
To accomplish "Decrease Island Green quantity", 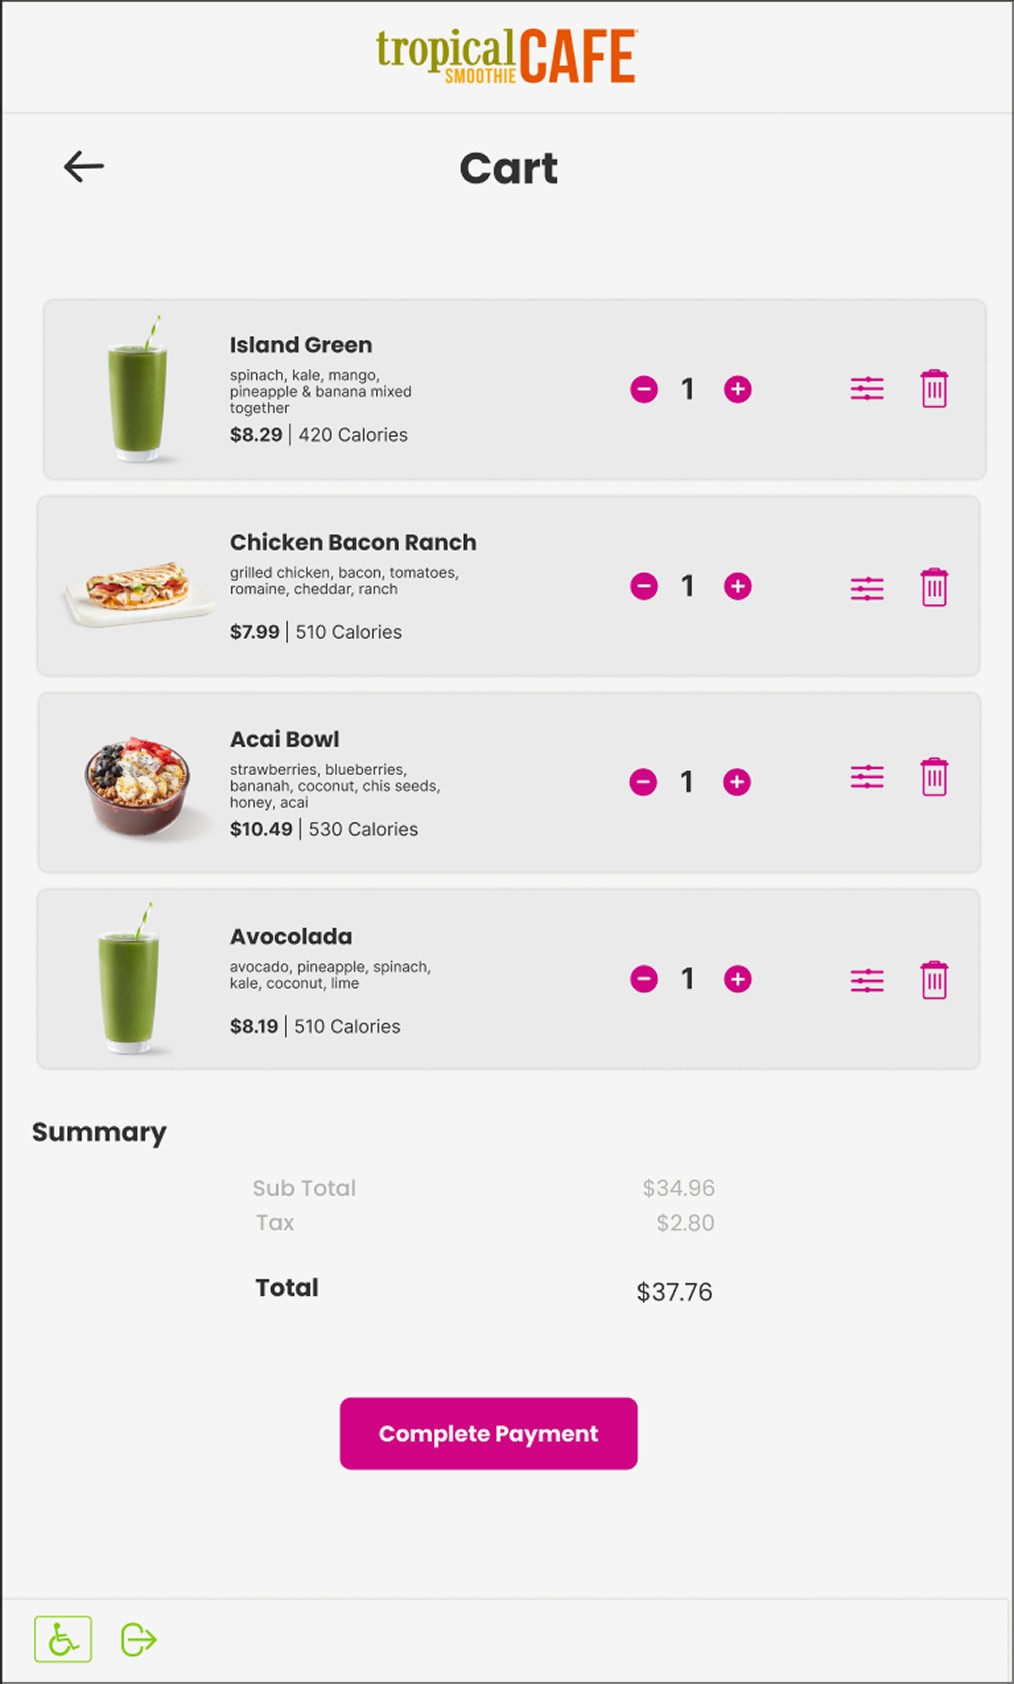I will click(644, 389).
